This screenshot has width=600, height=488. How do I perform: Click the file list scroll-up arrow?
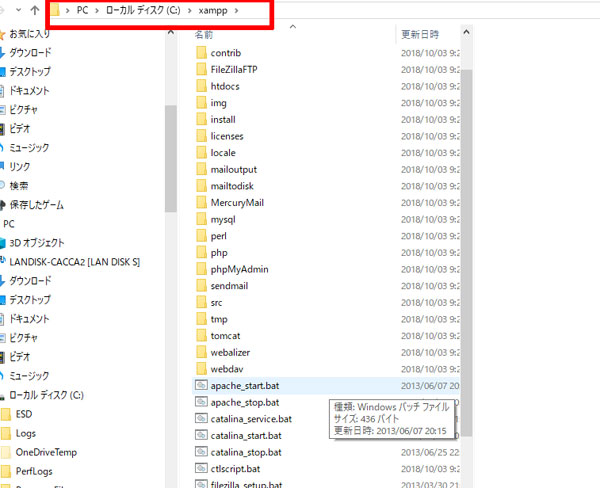[x=466, y=32]
